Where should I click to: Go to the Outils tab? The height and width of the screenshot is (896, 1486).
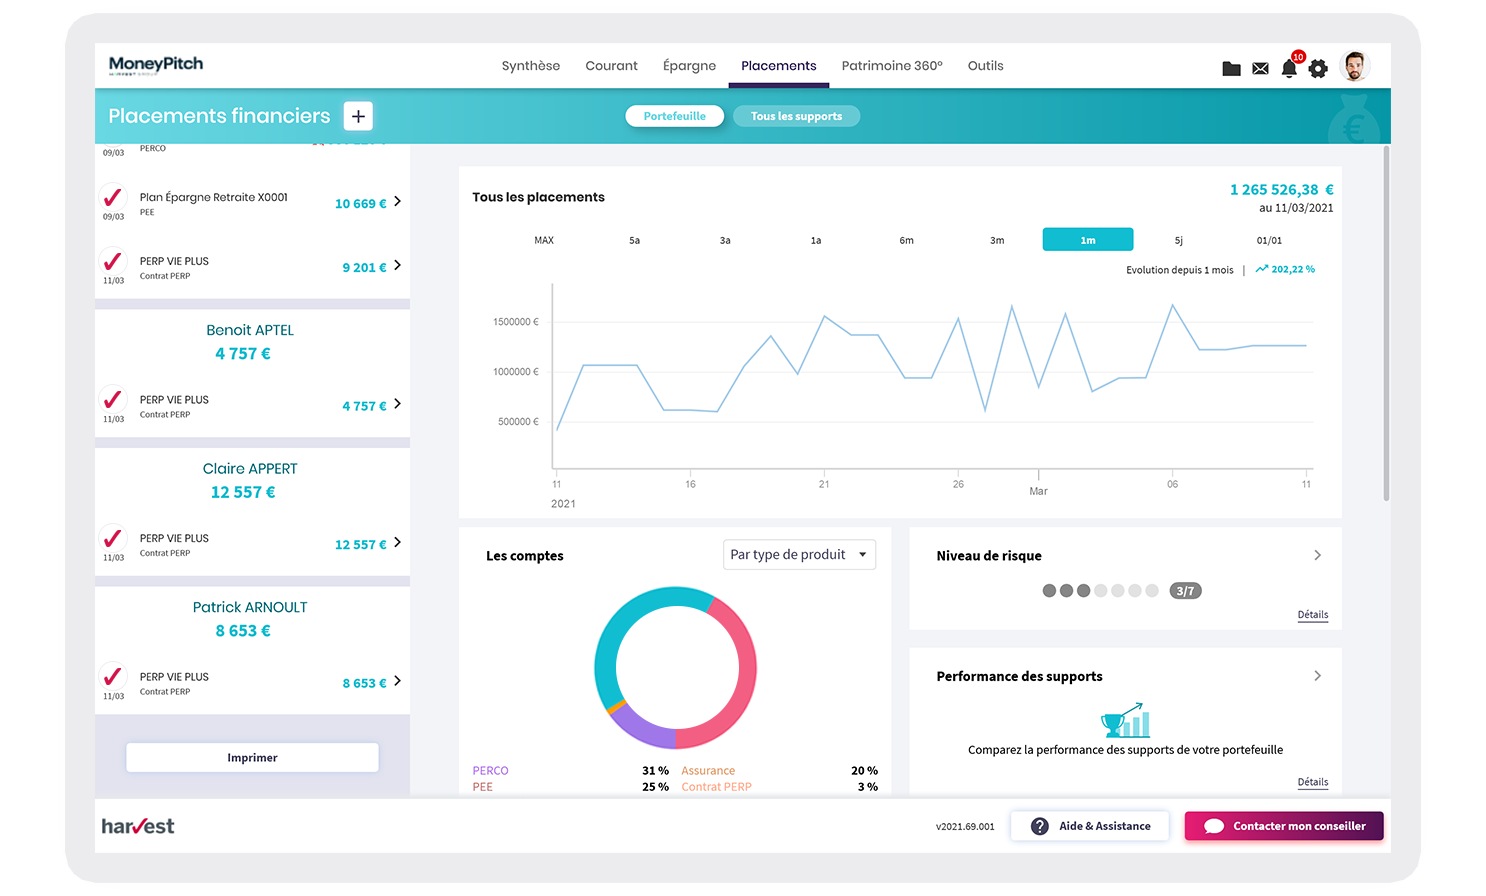tap(985, 66)
